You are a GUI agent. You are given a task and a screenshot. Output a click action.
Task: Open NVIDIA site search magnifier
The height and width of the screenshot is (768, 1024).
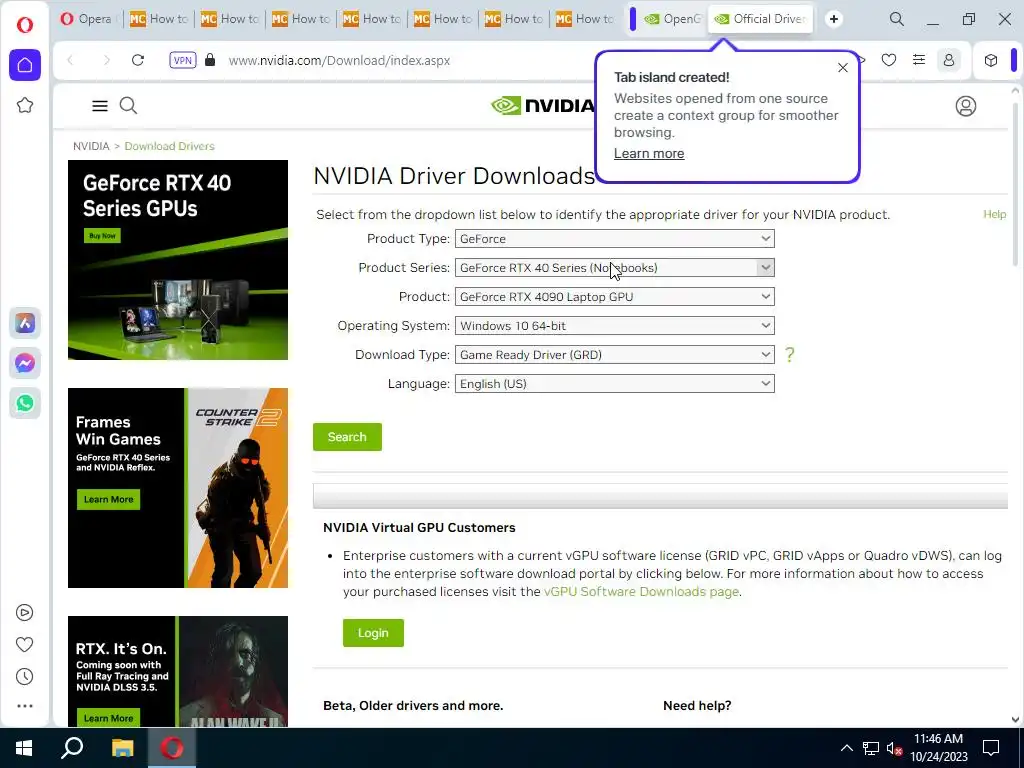click(129, 105)
